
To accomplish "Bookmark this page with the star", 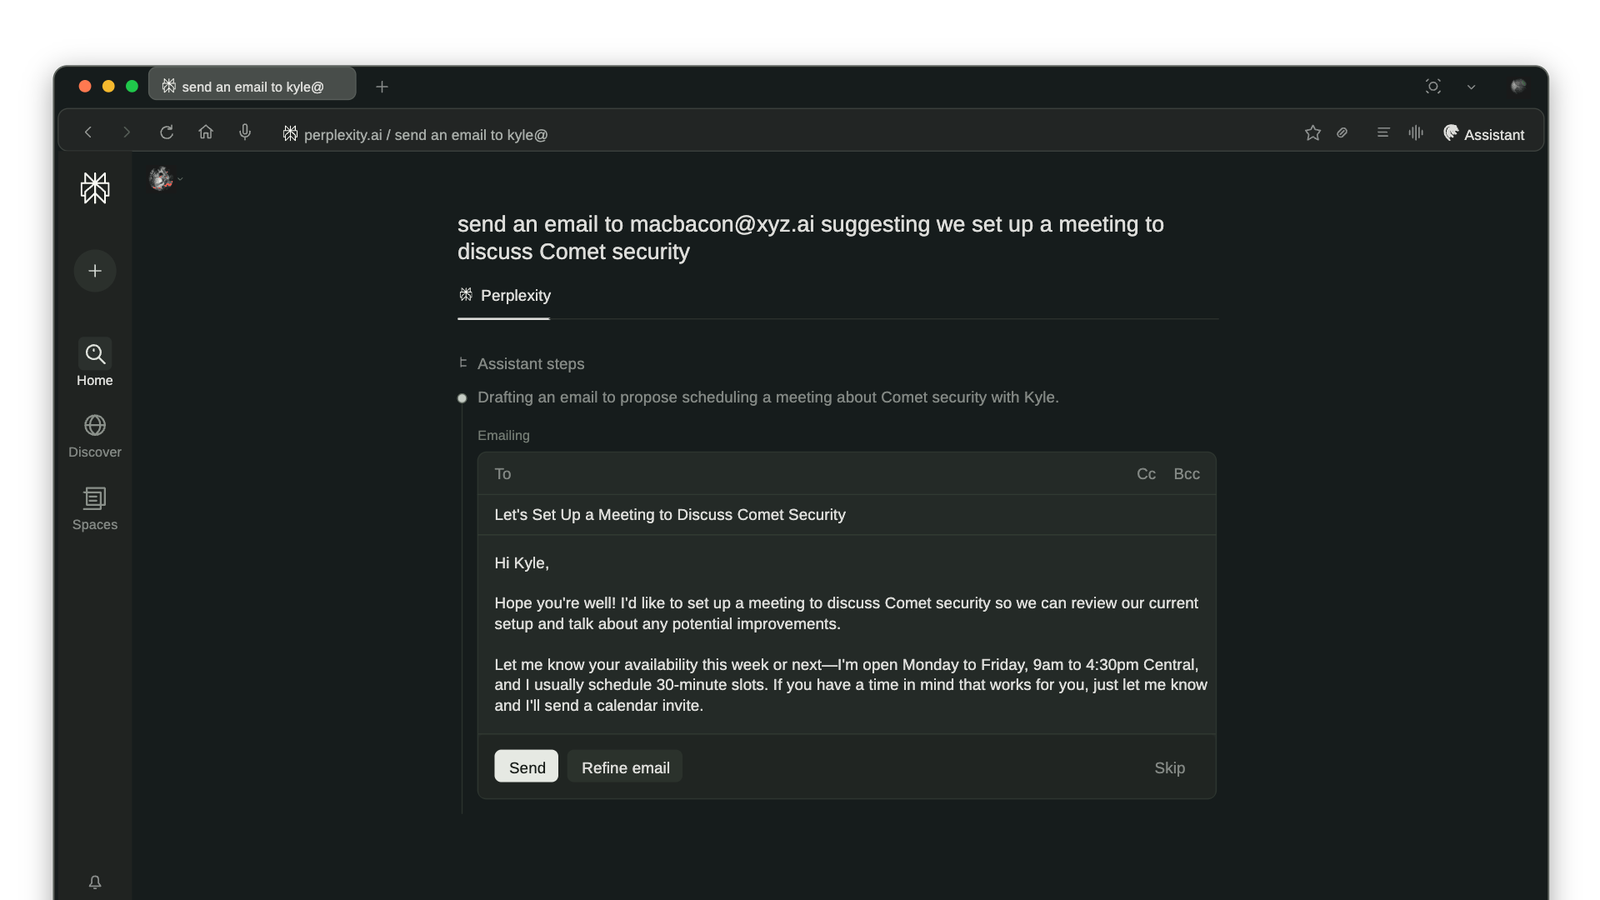I will [x=1313, y=133].
